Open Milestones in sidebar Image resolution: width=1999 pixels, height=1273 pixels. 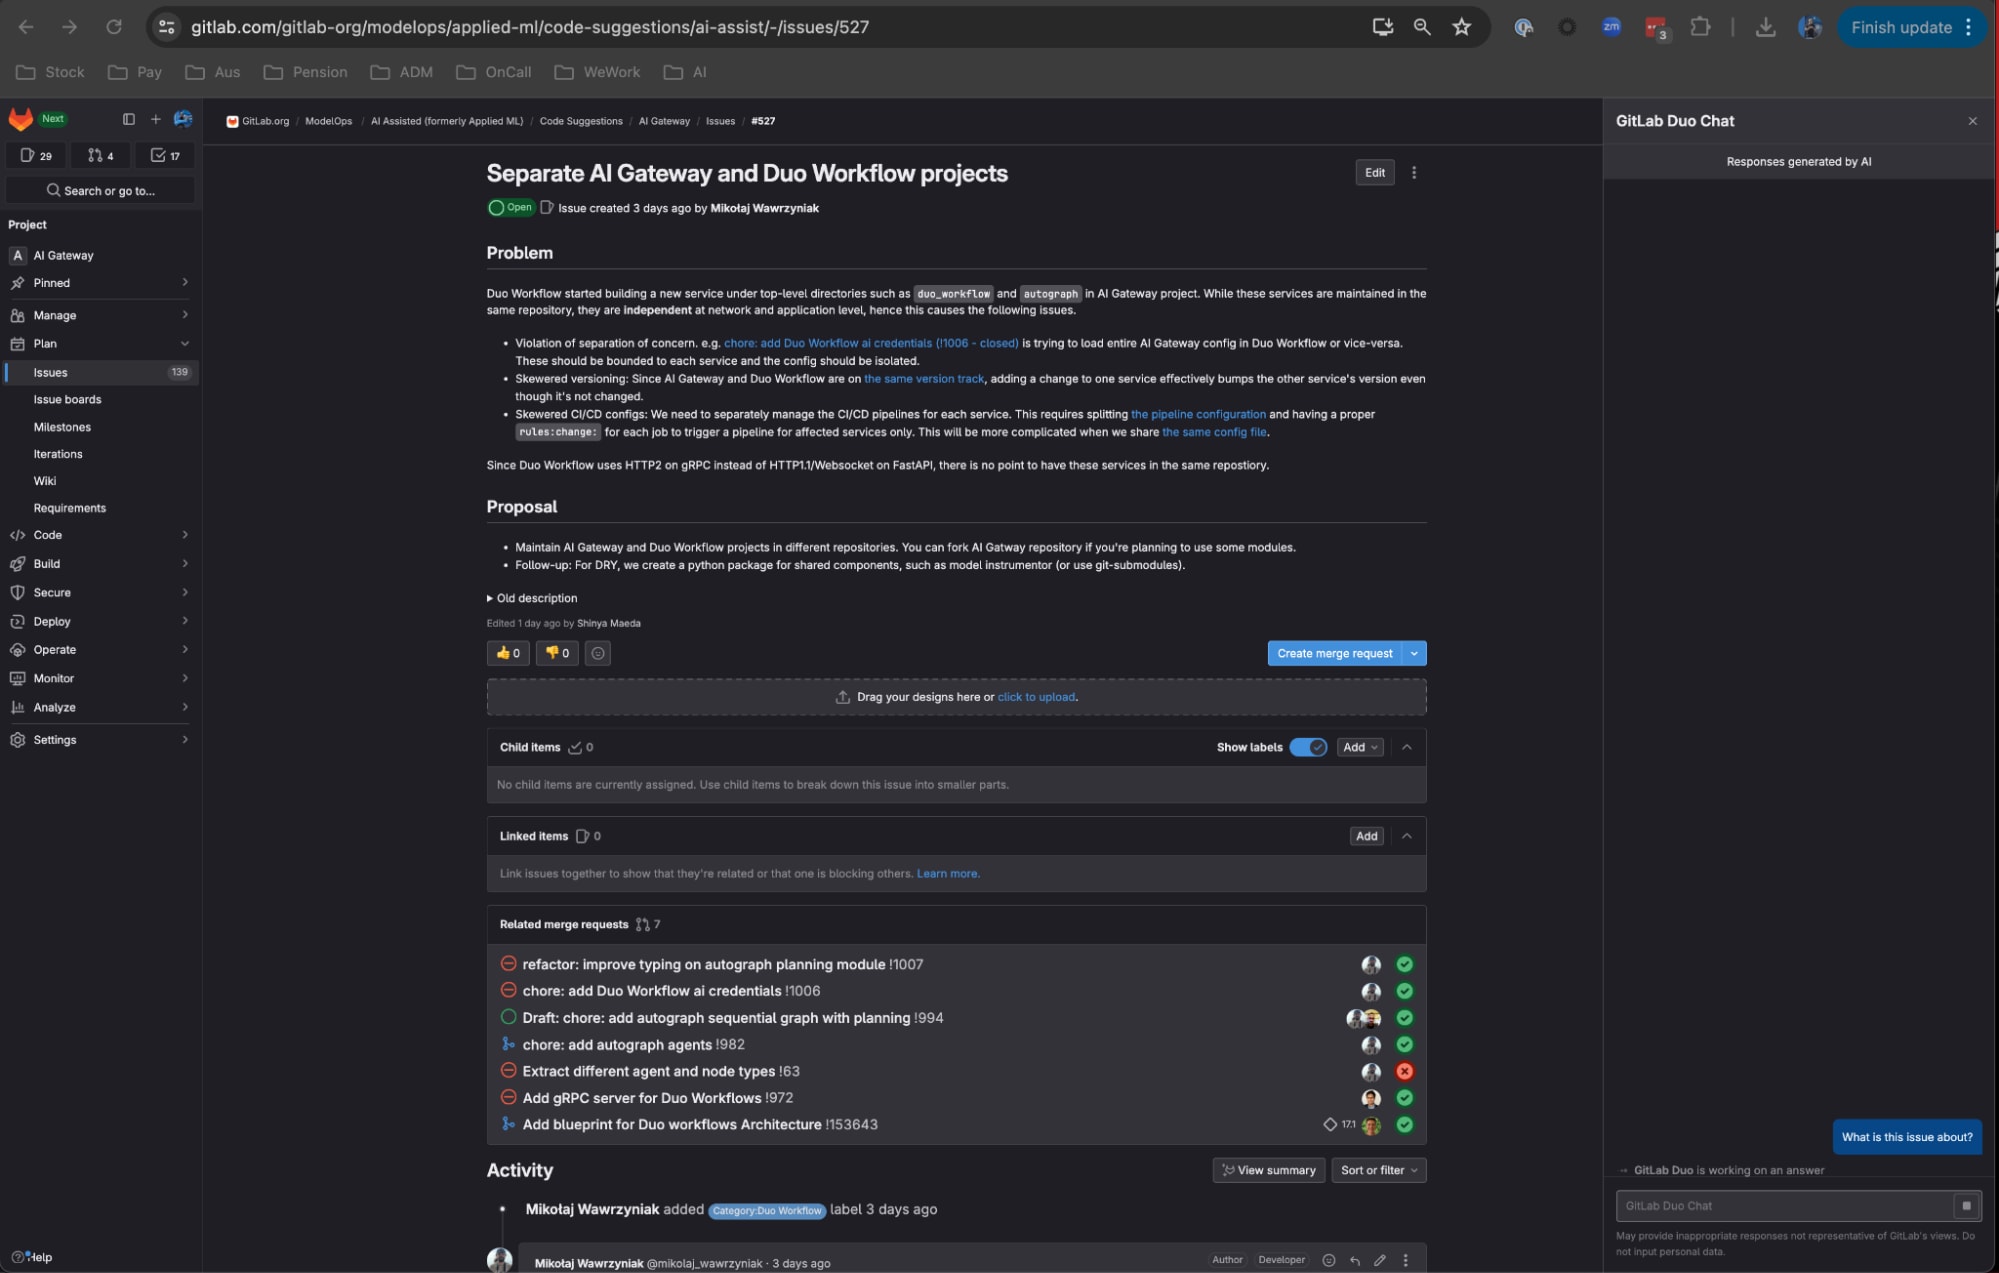[x=62, y=427]
